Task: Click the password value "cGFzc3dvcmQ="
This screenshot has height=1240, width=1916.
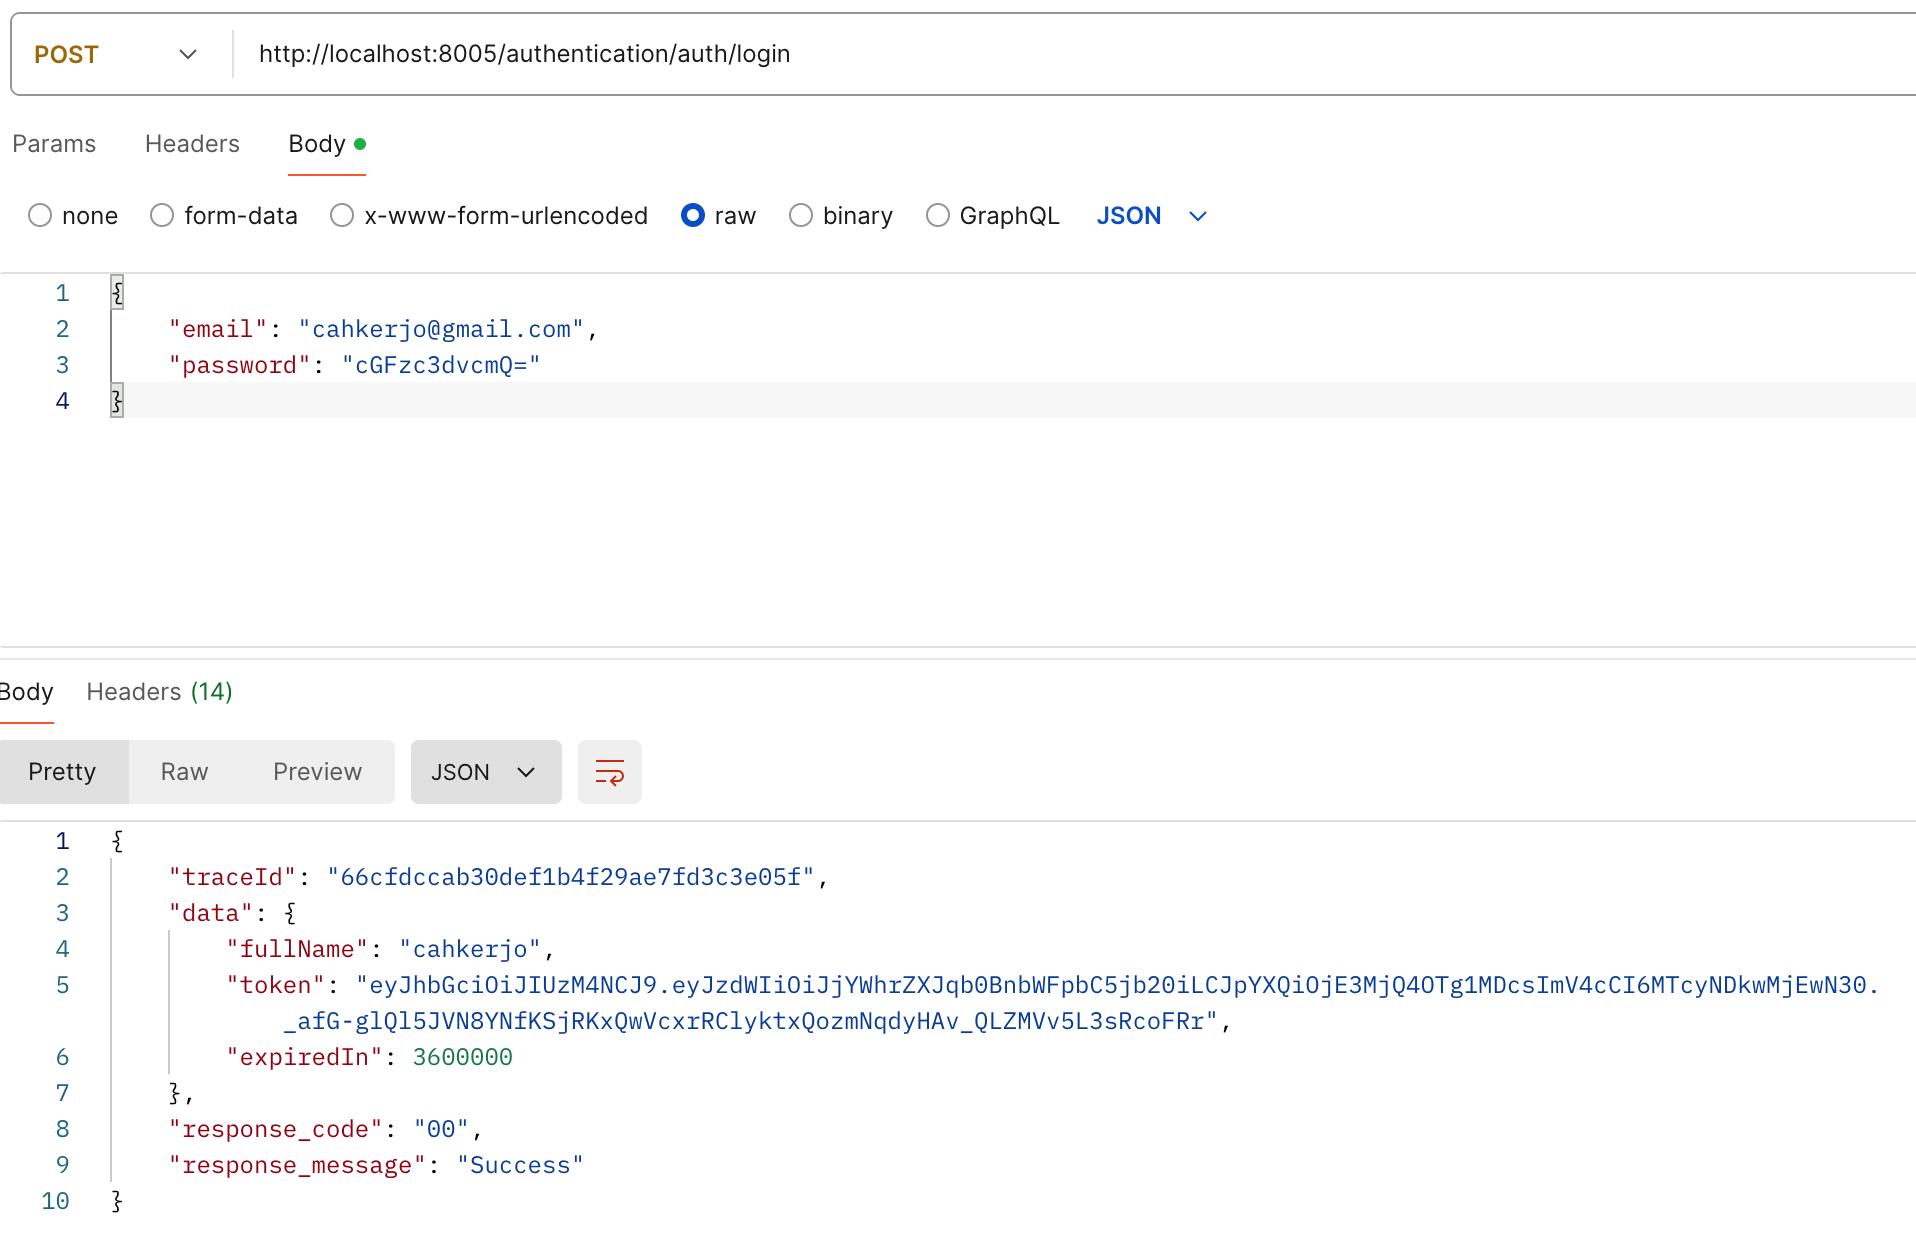Action: click(441, 366)
